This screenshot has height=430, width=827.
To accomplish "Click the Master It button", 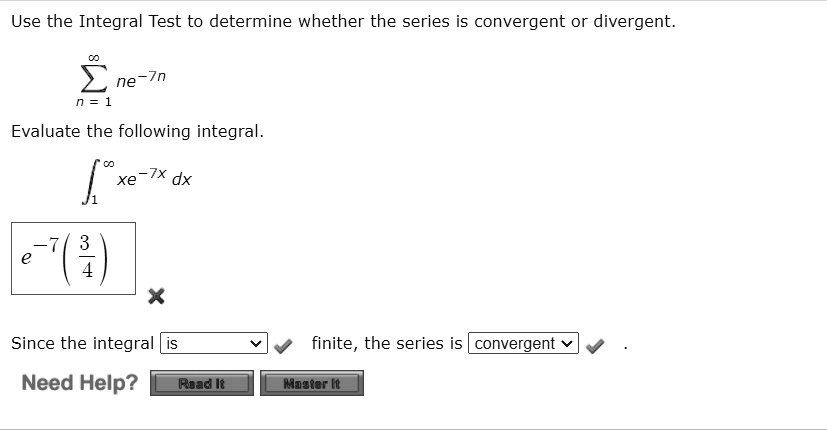I will 312,383.
